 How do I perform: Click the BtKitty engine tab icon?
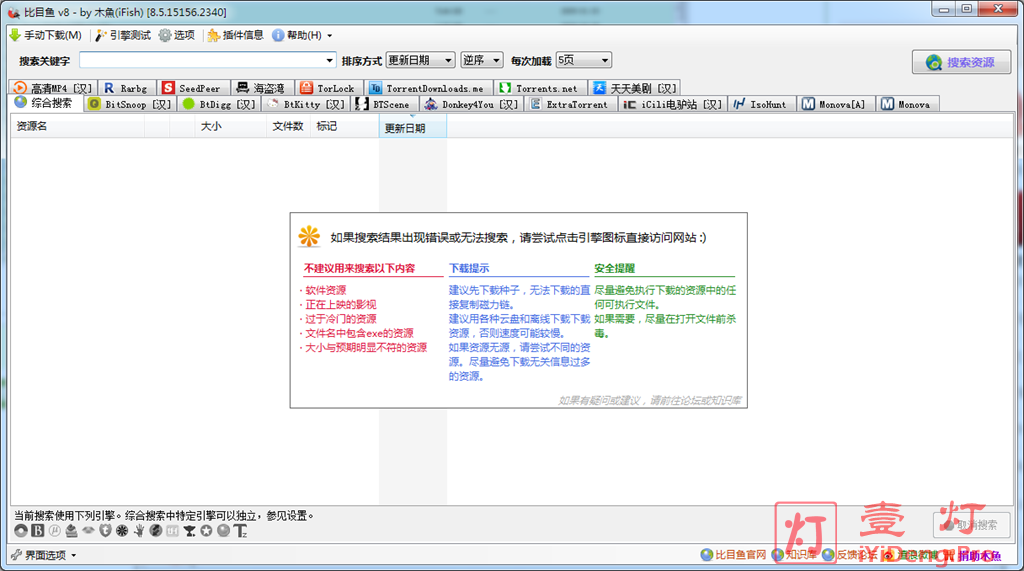pyautogui.click(x=273, y=104)
